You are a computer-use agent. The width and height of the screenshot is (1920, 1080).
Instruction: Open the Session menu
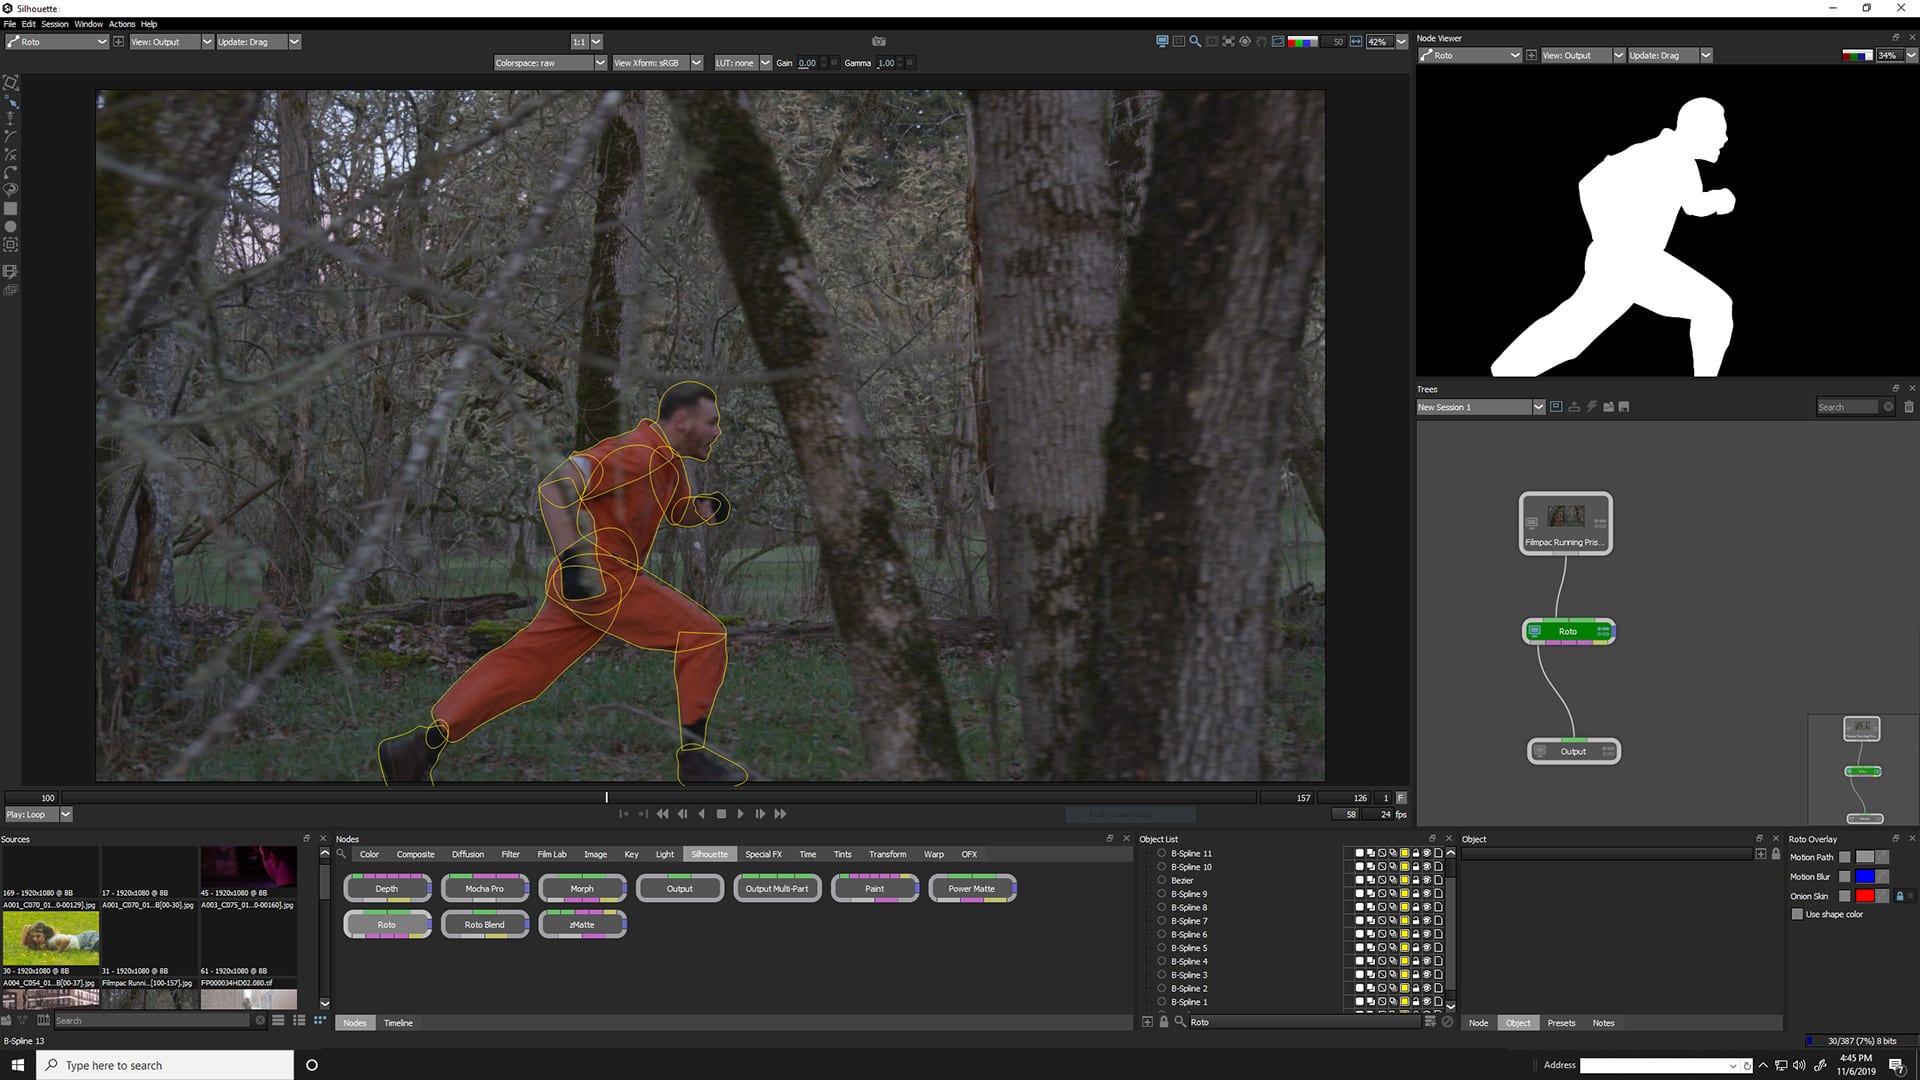[x=54, y=24]
